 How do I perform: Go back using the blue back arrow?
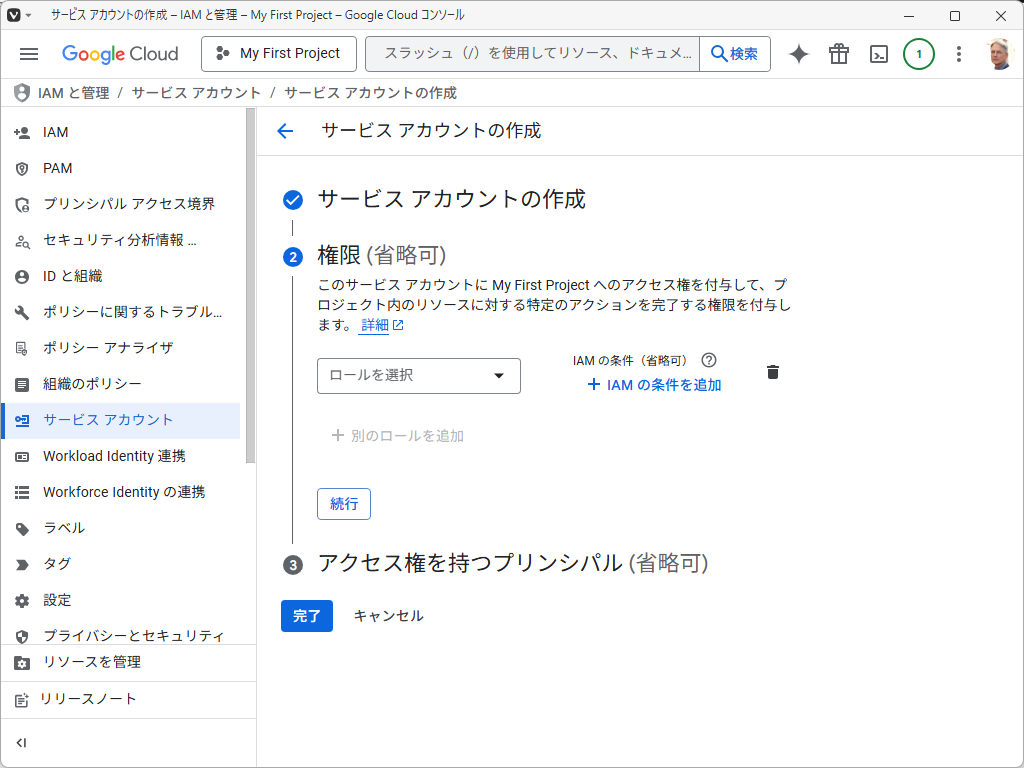pos(285,130)
